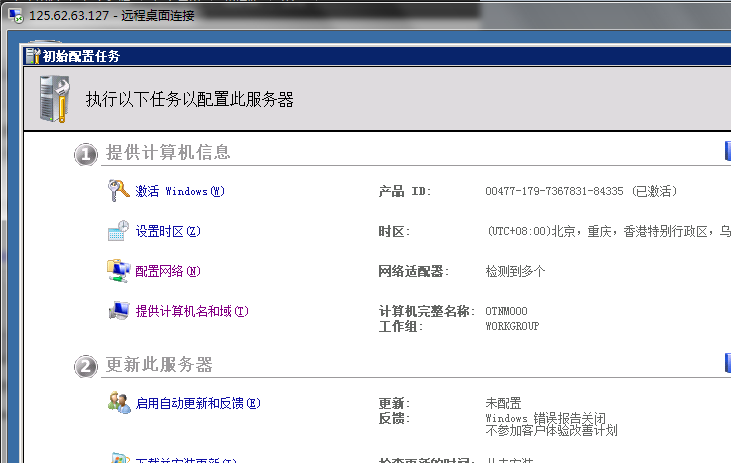The image size is (731, 463).
Task: Click the key icon beside 激活 Windows
Action: tap(118, 190)
